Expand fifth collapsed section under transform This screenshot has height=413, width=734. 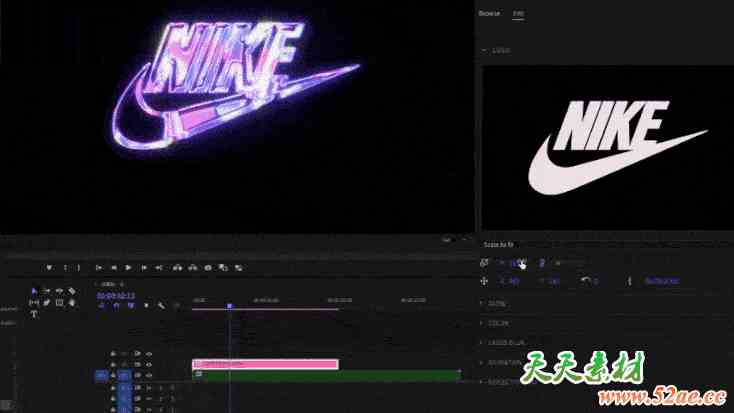coord(481,382)
